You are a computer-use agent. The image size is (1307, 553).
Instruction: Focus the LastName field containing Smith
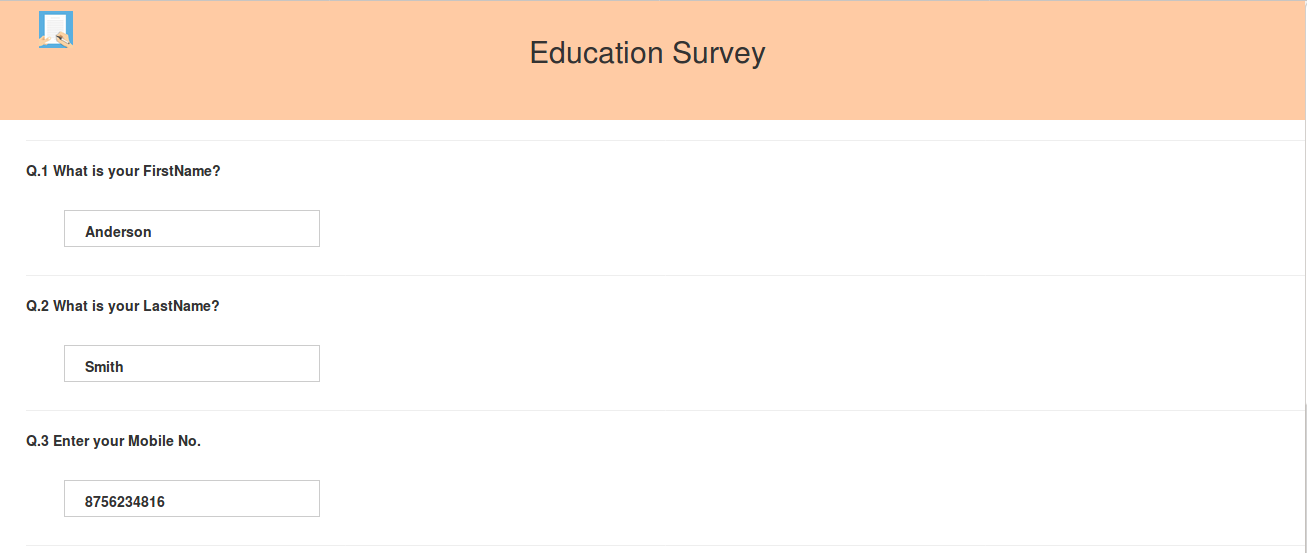[x=192, y=364]
